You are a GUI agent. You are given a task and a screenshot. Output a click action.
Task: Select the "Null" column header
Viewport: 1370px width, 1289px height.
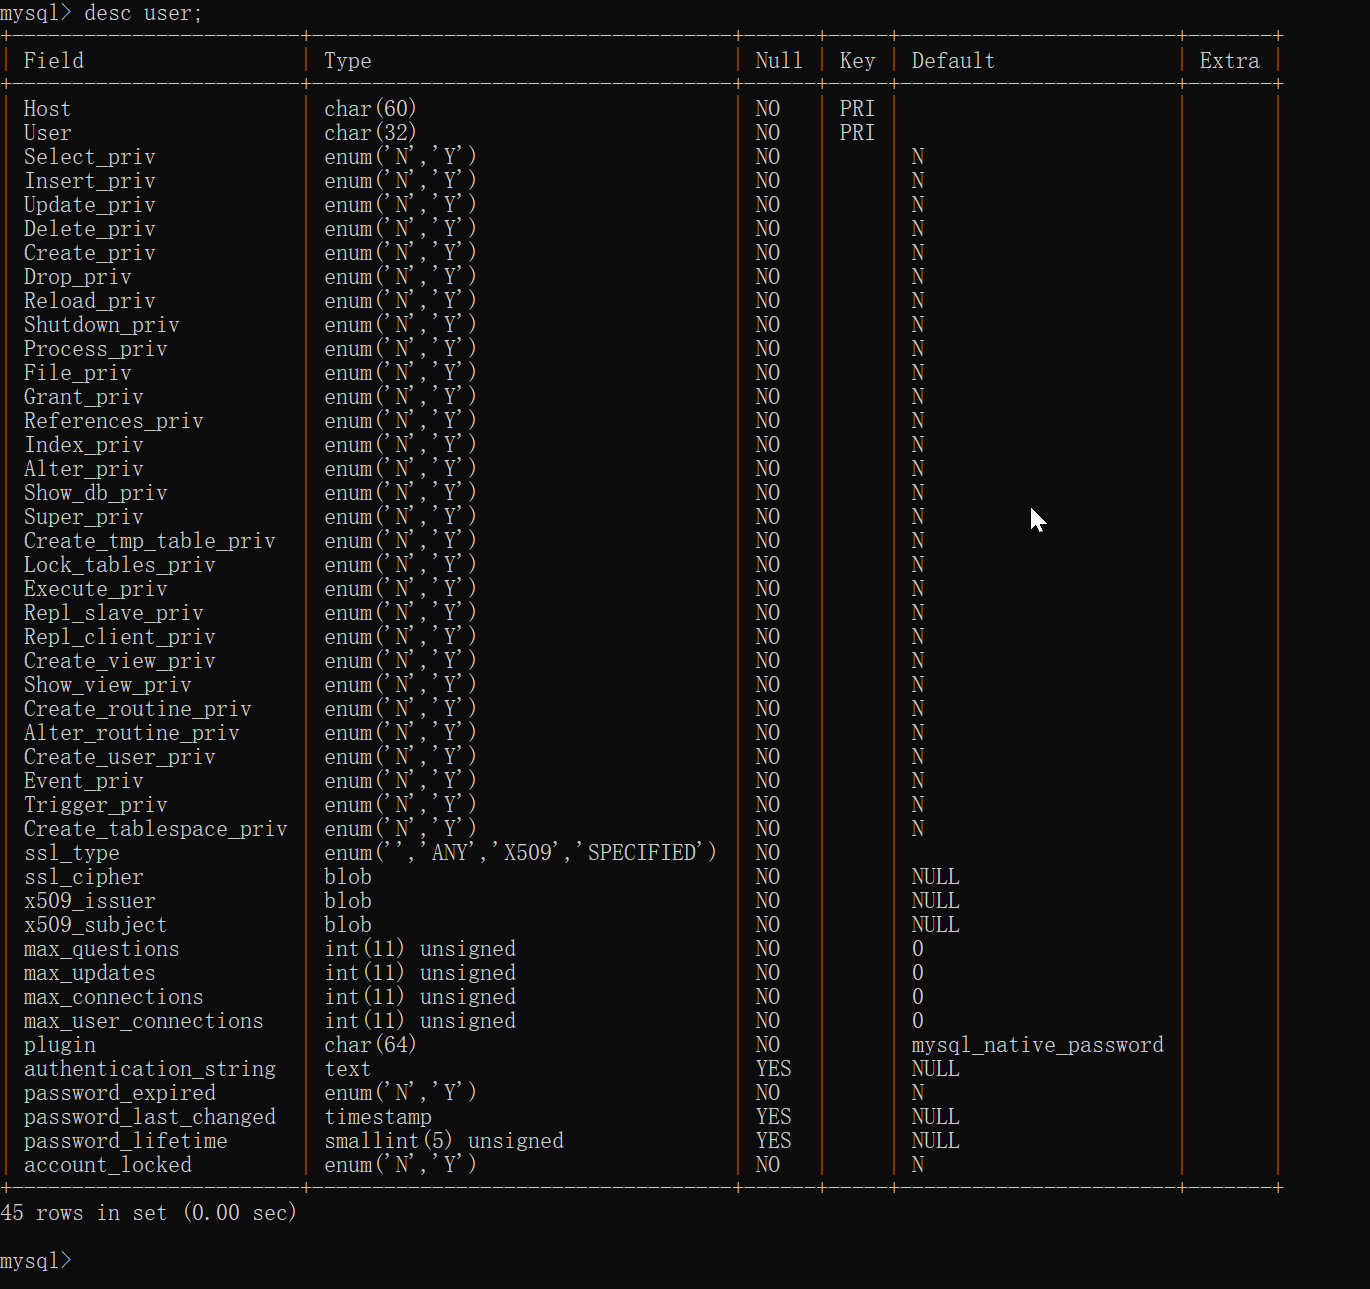[x=779, y=61]
